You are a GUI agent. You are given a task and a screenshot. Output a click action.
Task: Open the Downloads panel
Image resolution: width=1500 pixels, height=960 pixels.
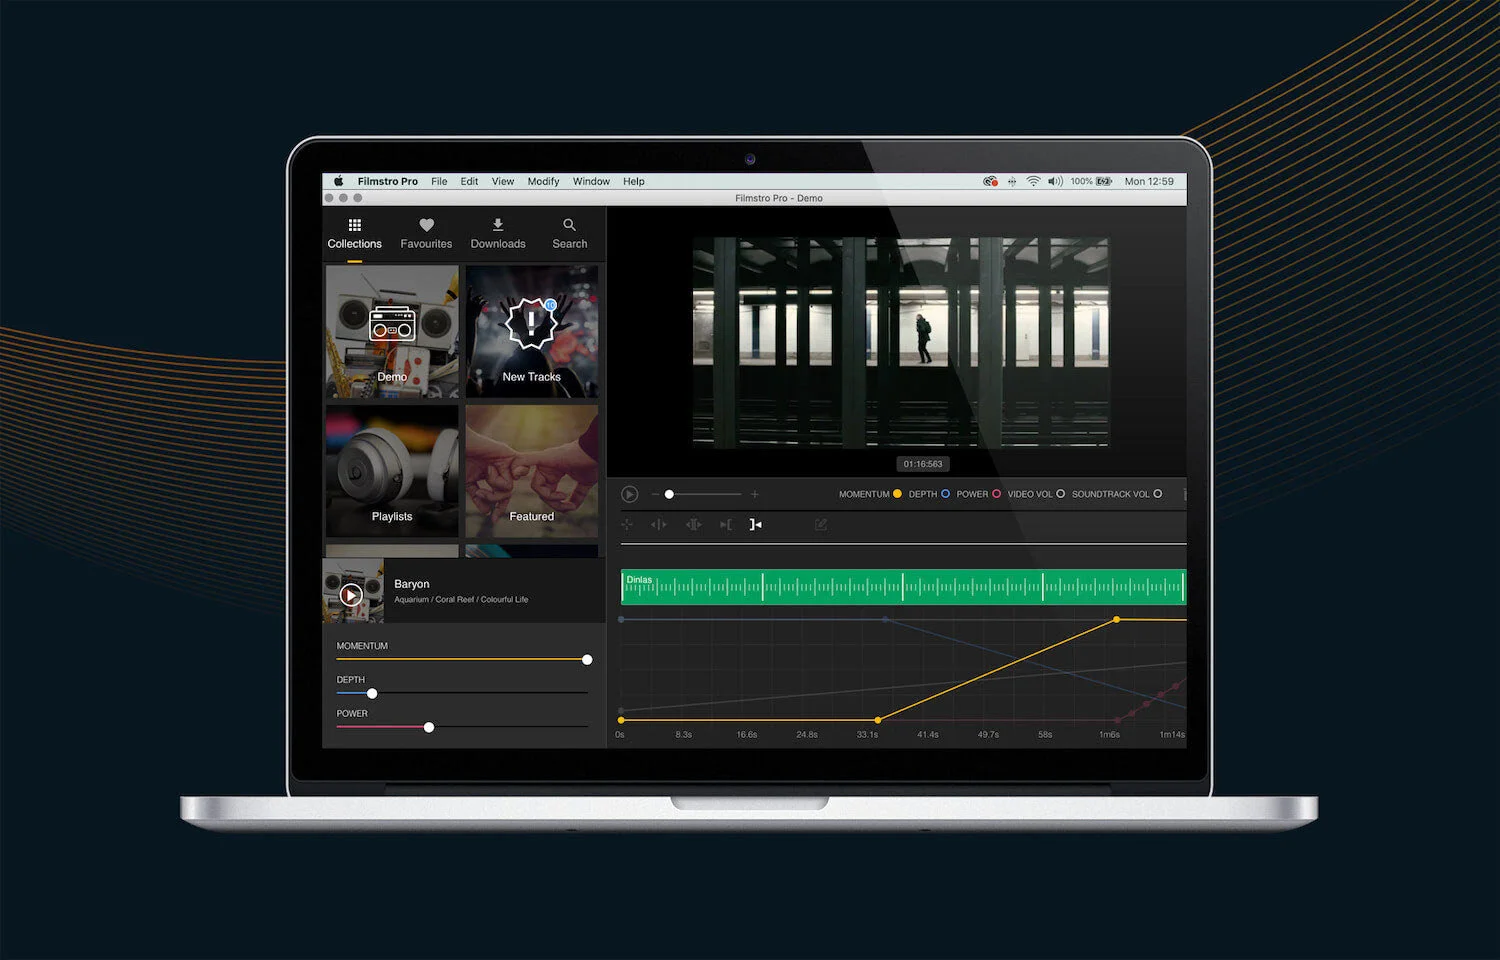point(497,233)
